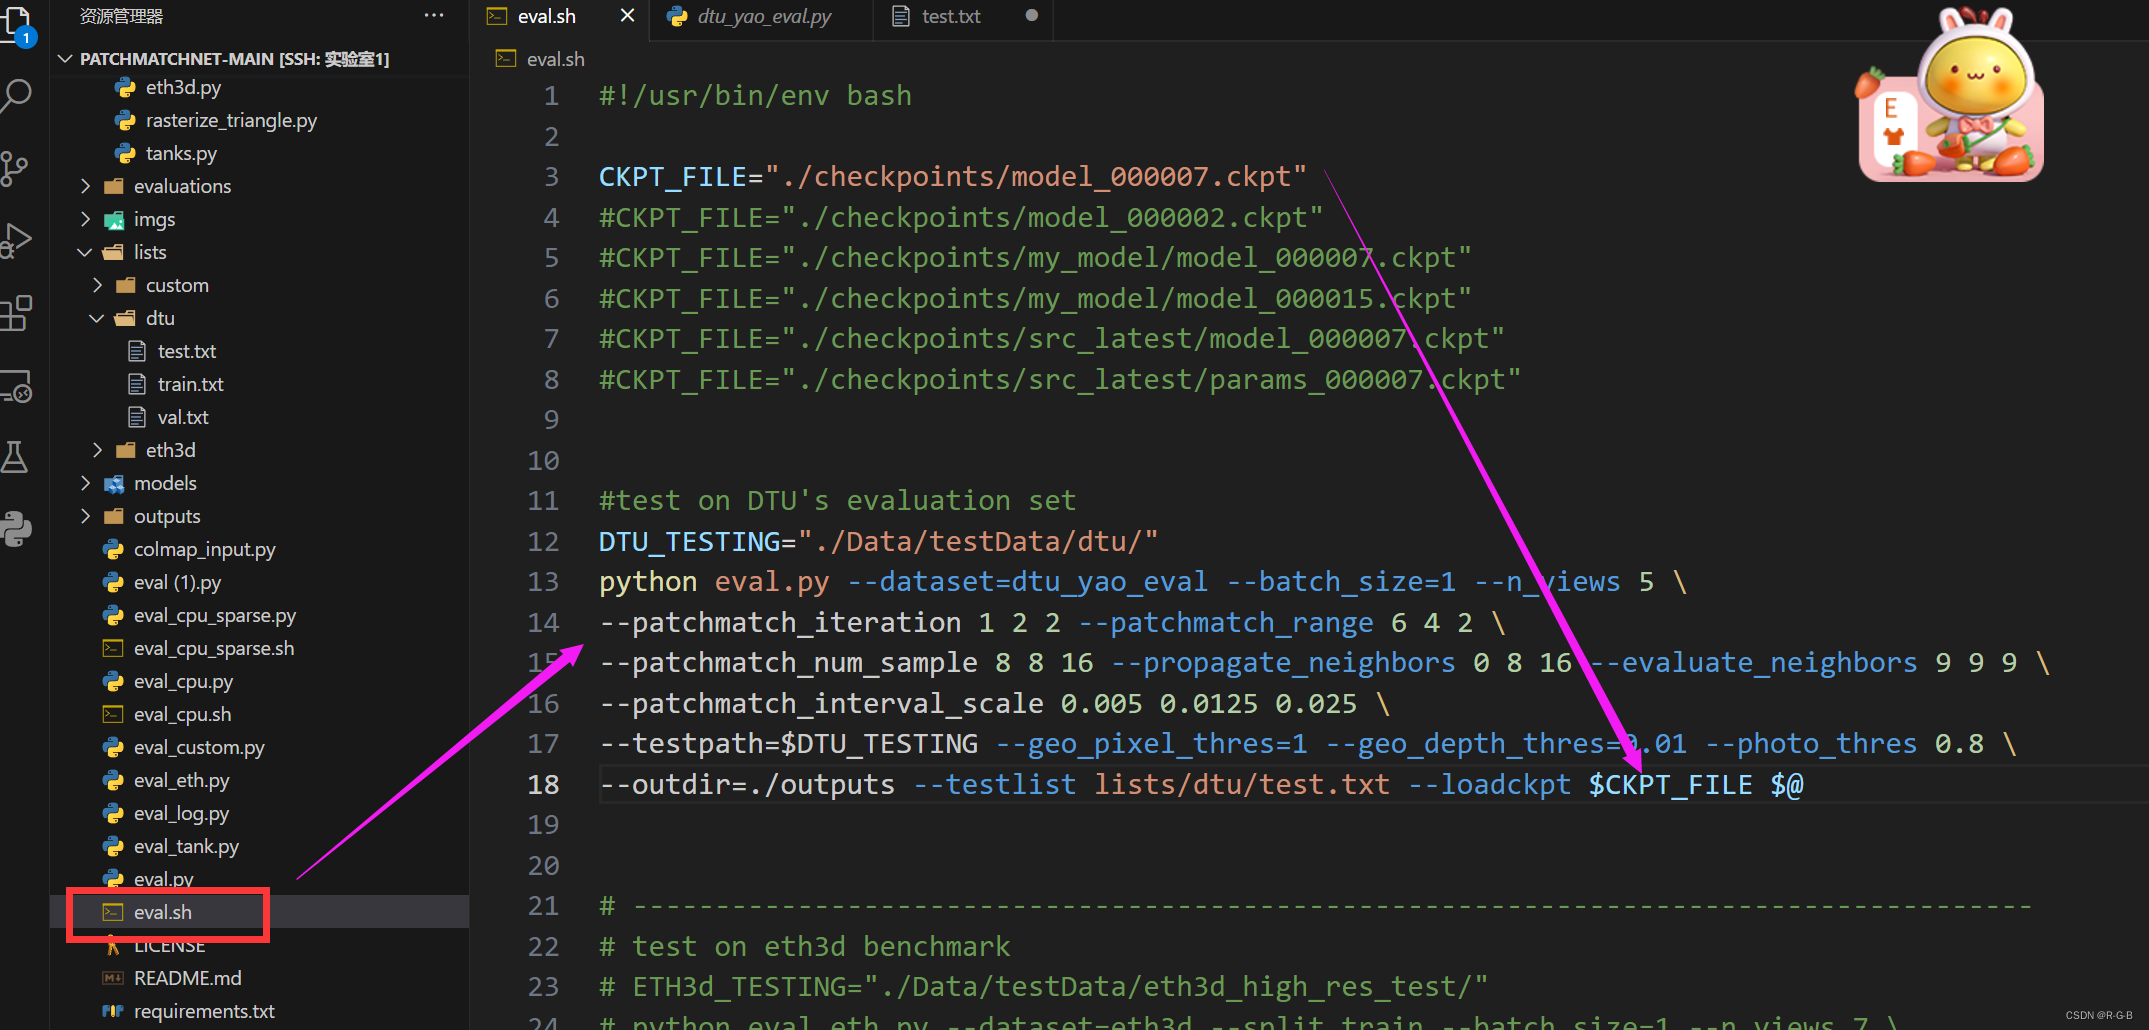
Task: Switch to the test.txt tab
Action: (950, 16)
